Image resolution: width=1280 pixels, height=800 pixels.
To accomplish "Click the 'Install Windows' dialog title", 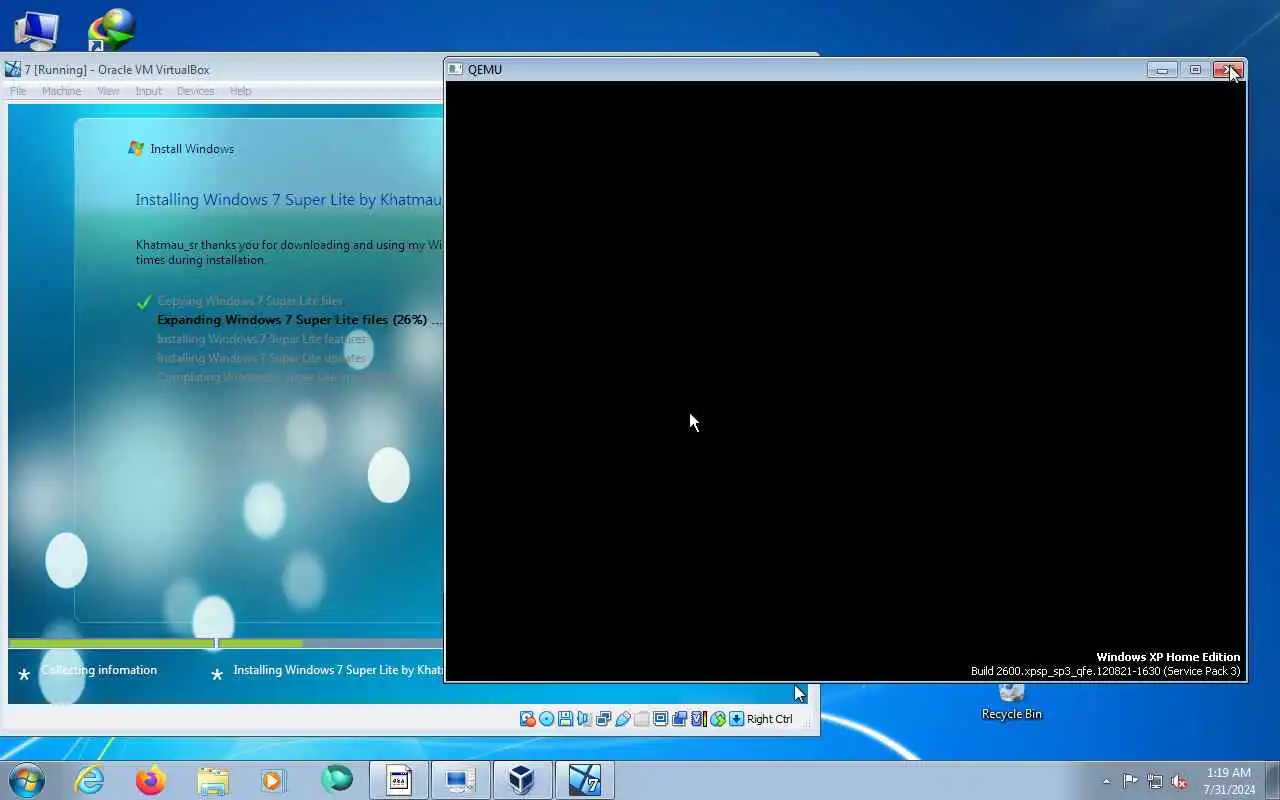I will (x=192, y=149).
